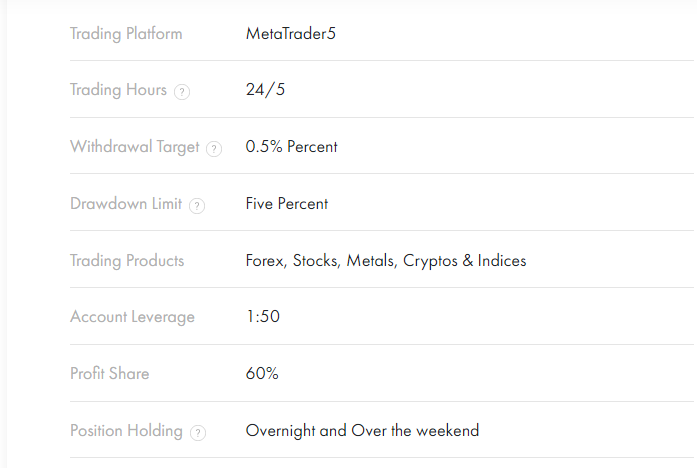
Task: Open the Trading Hours help icon
Action: (x=182, y=92)
